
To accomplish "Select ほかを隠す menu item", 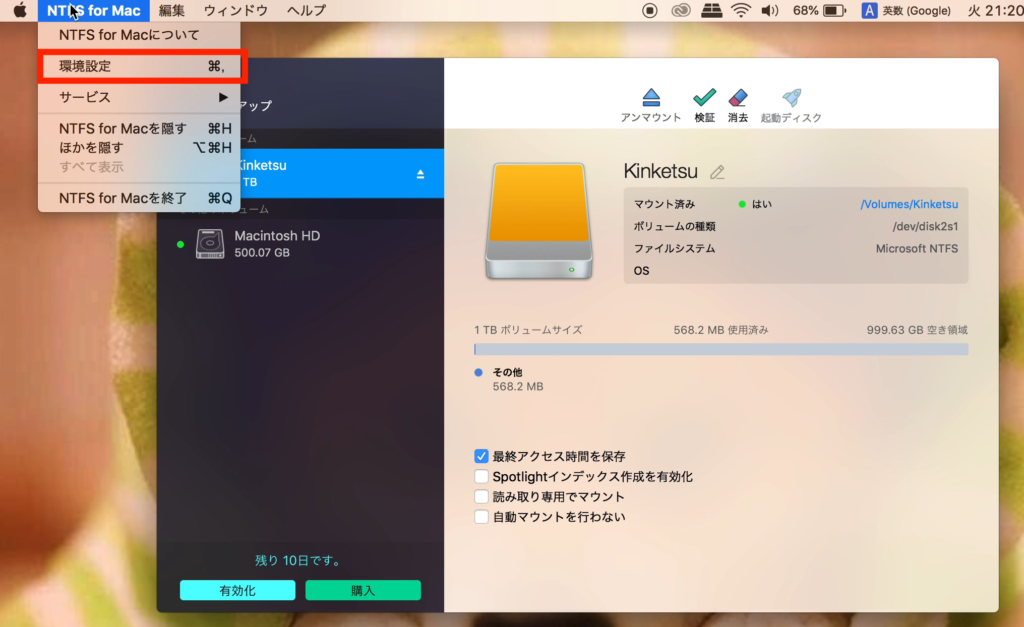I will [x=139, y=148].
